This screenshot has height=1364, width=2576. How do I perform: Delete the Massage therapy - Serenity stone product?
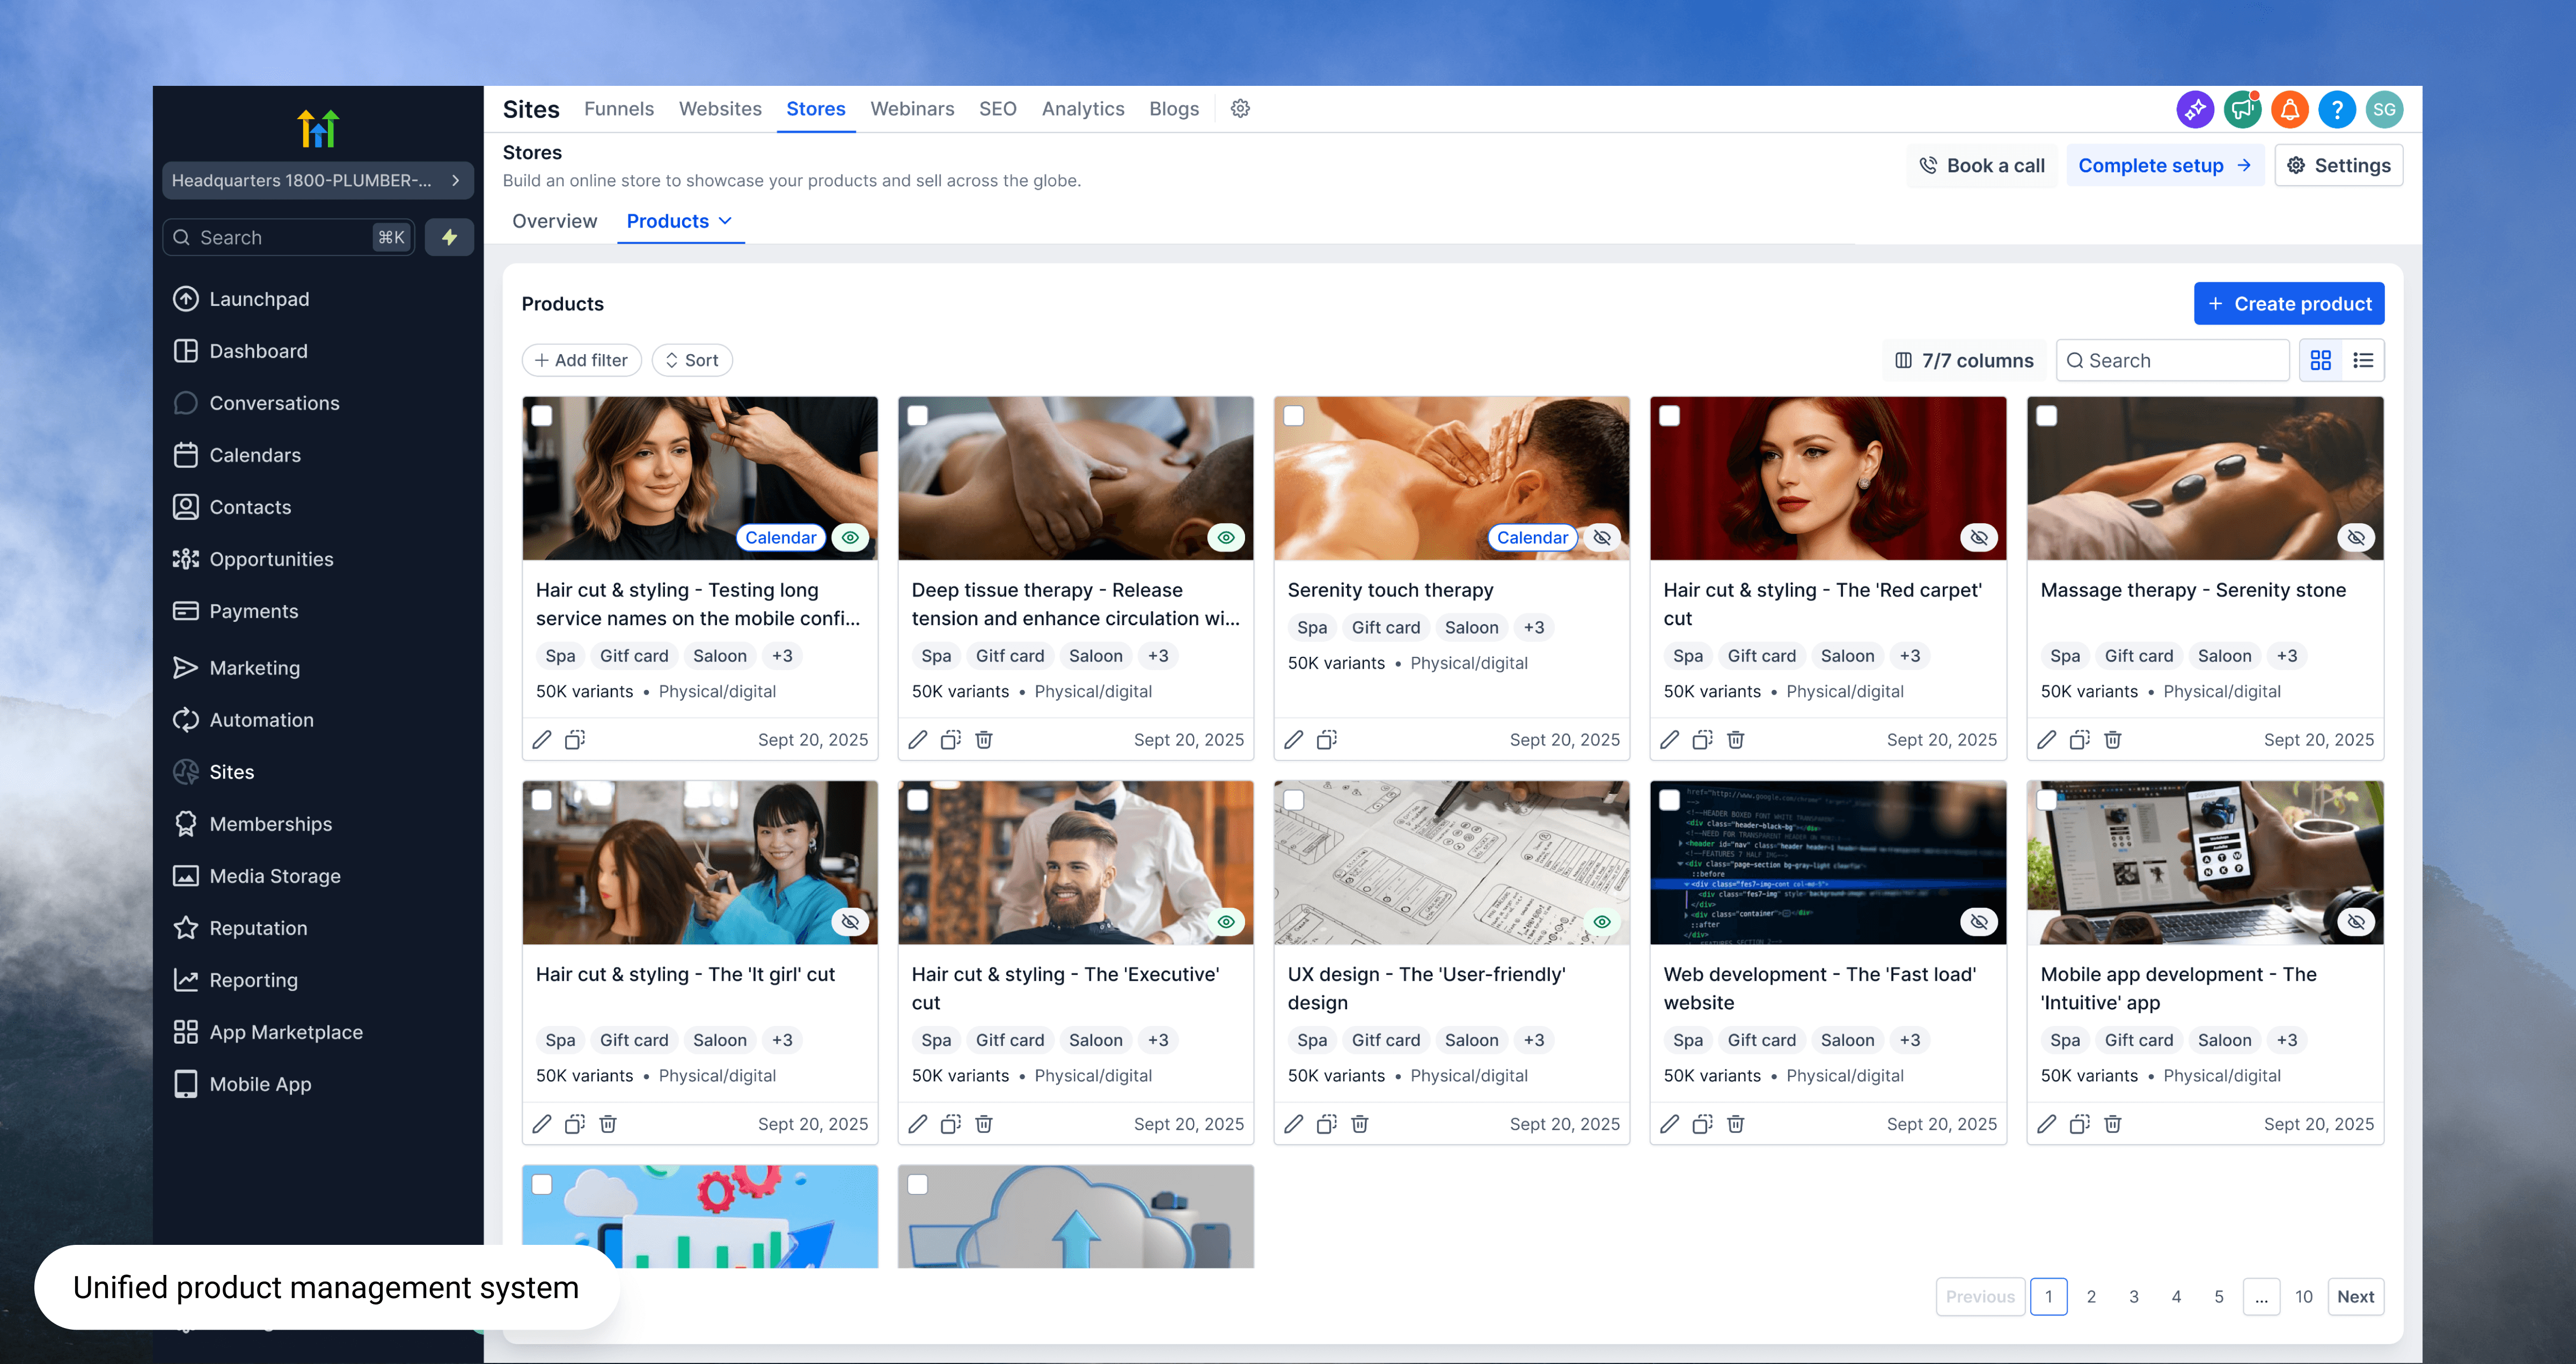[x=2112, y=740]
